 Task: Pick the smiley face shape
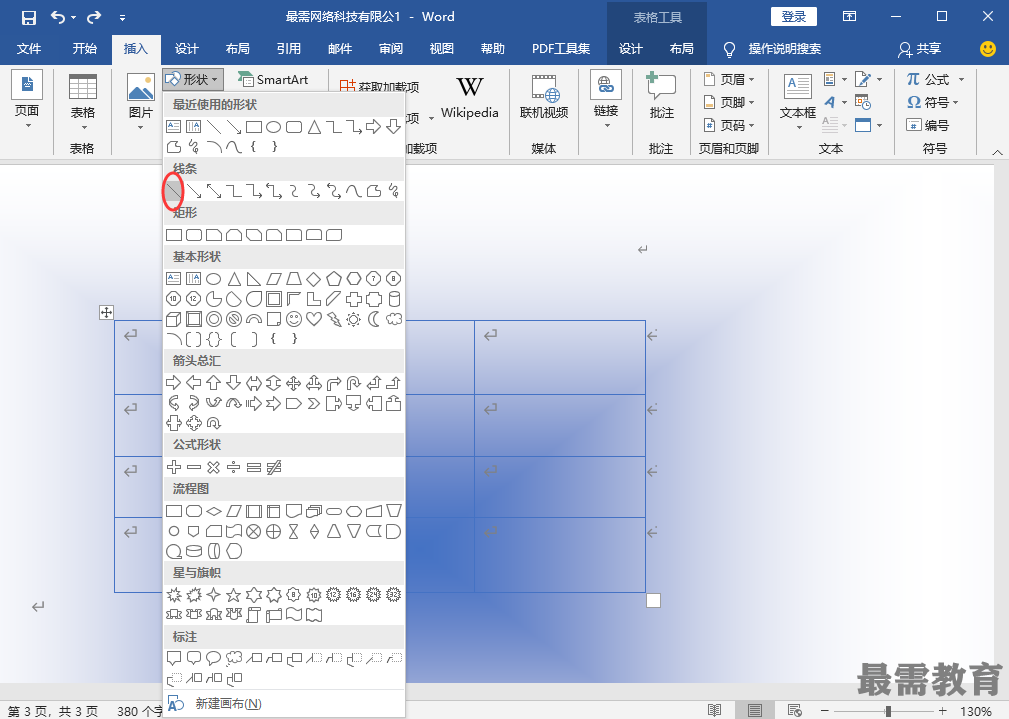click(x=293, y=319)
